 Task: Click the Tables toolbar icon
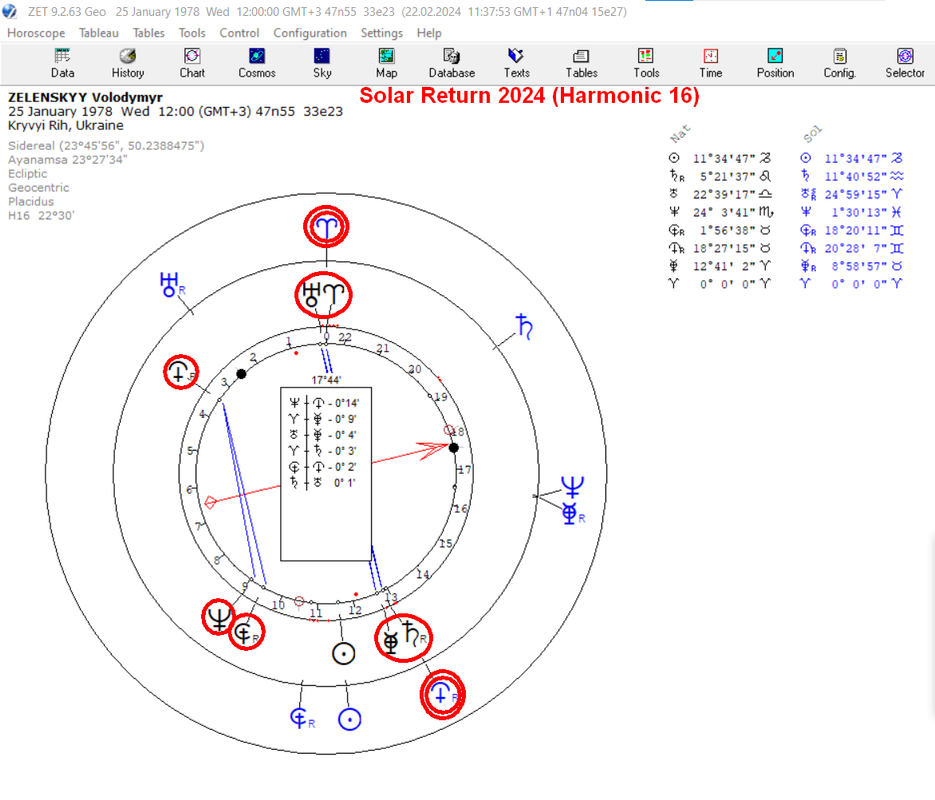coord(581,64)
